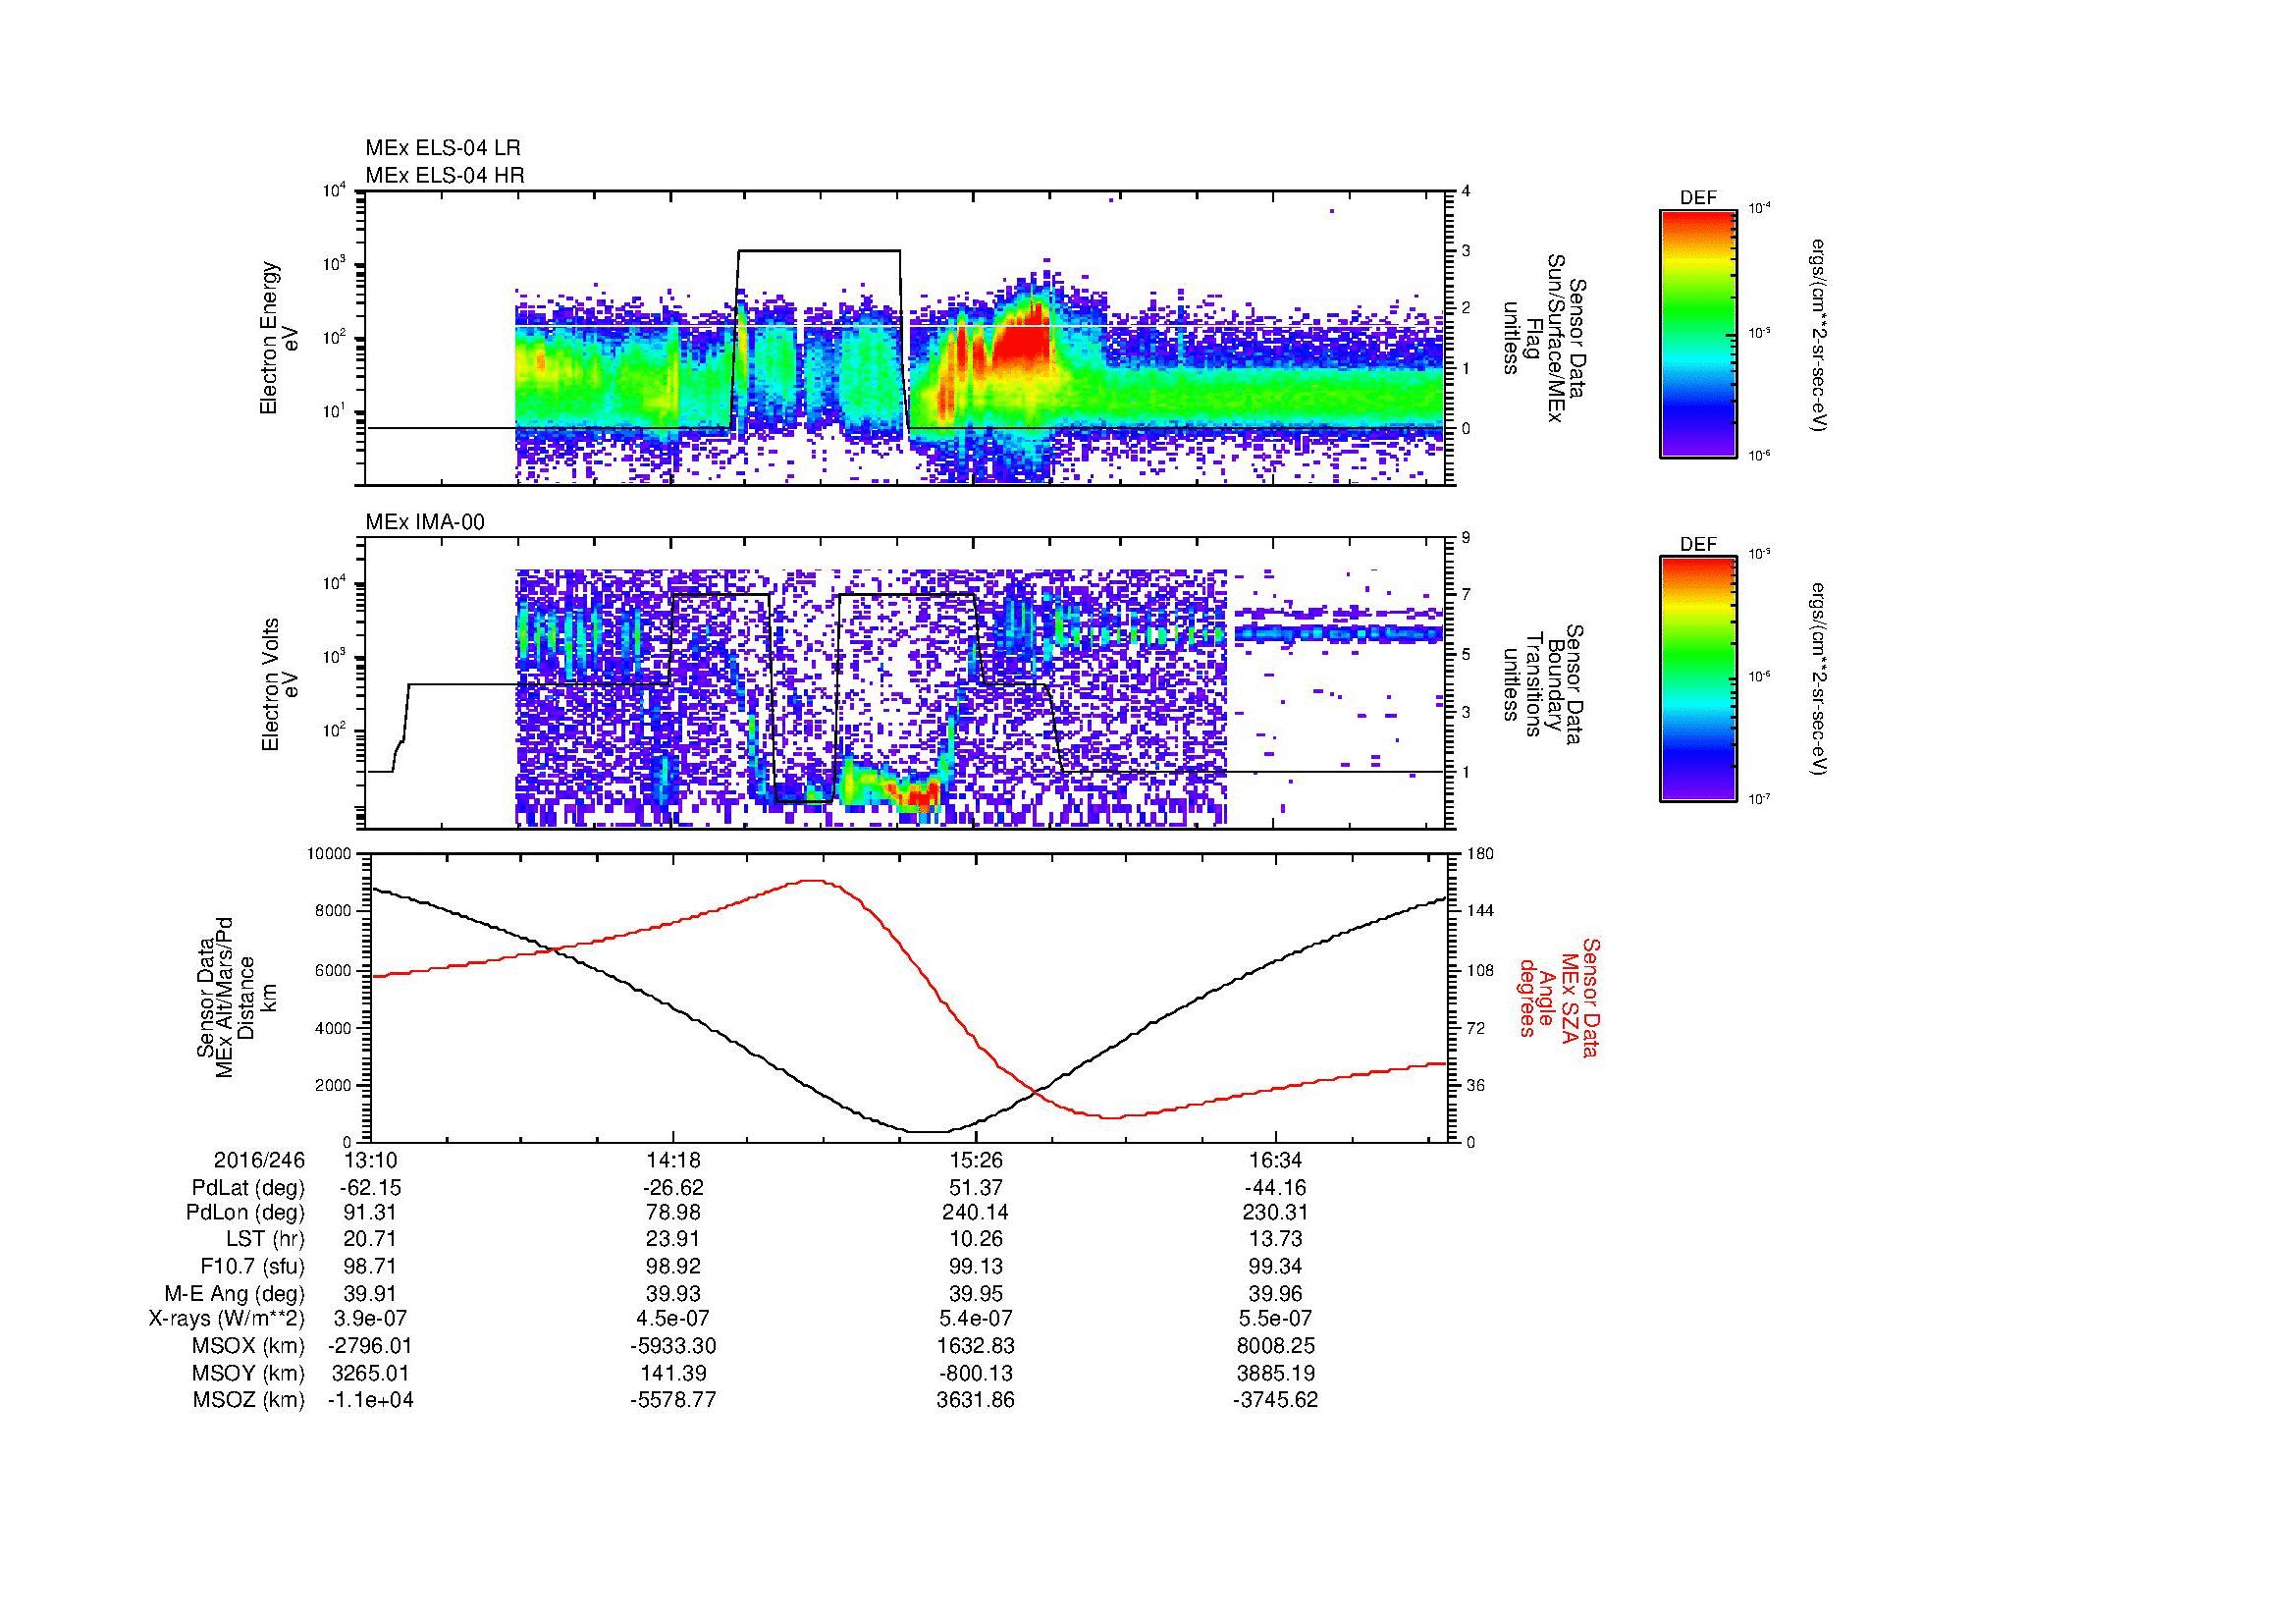This screenshot has height=1623, width=2296.
Task: Click the SZA axis tick '144'
Action: pos(1480,911)
